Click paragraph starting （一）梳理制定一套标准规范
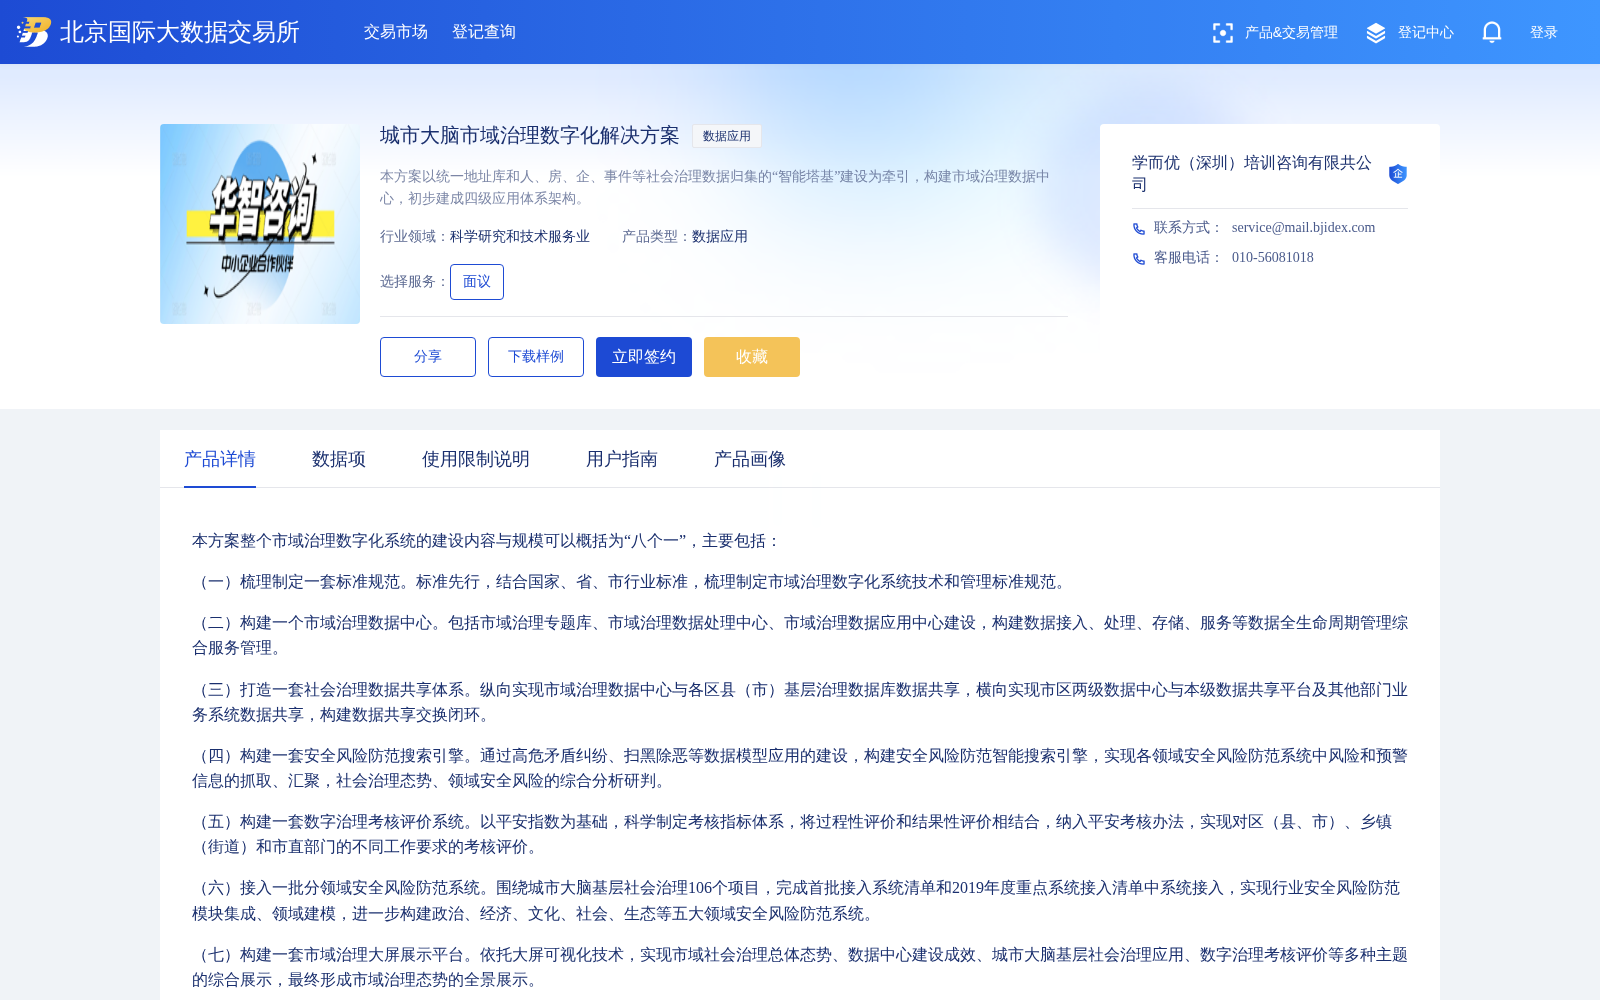This screenshot has width=1600, height=1000. [632, 582]
